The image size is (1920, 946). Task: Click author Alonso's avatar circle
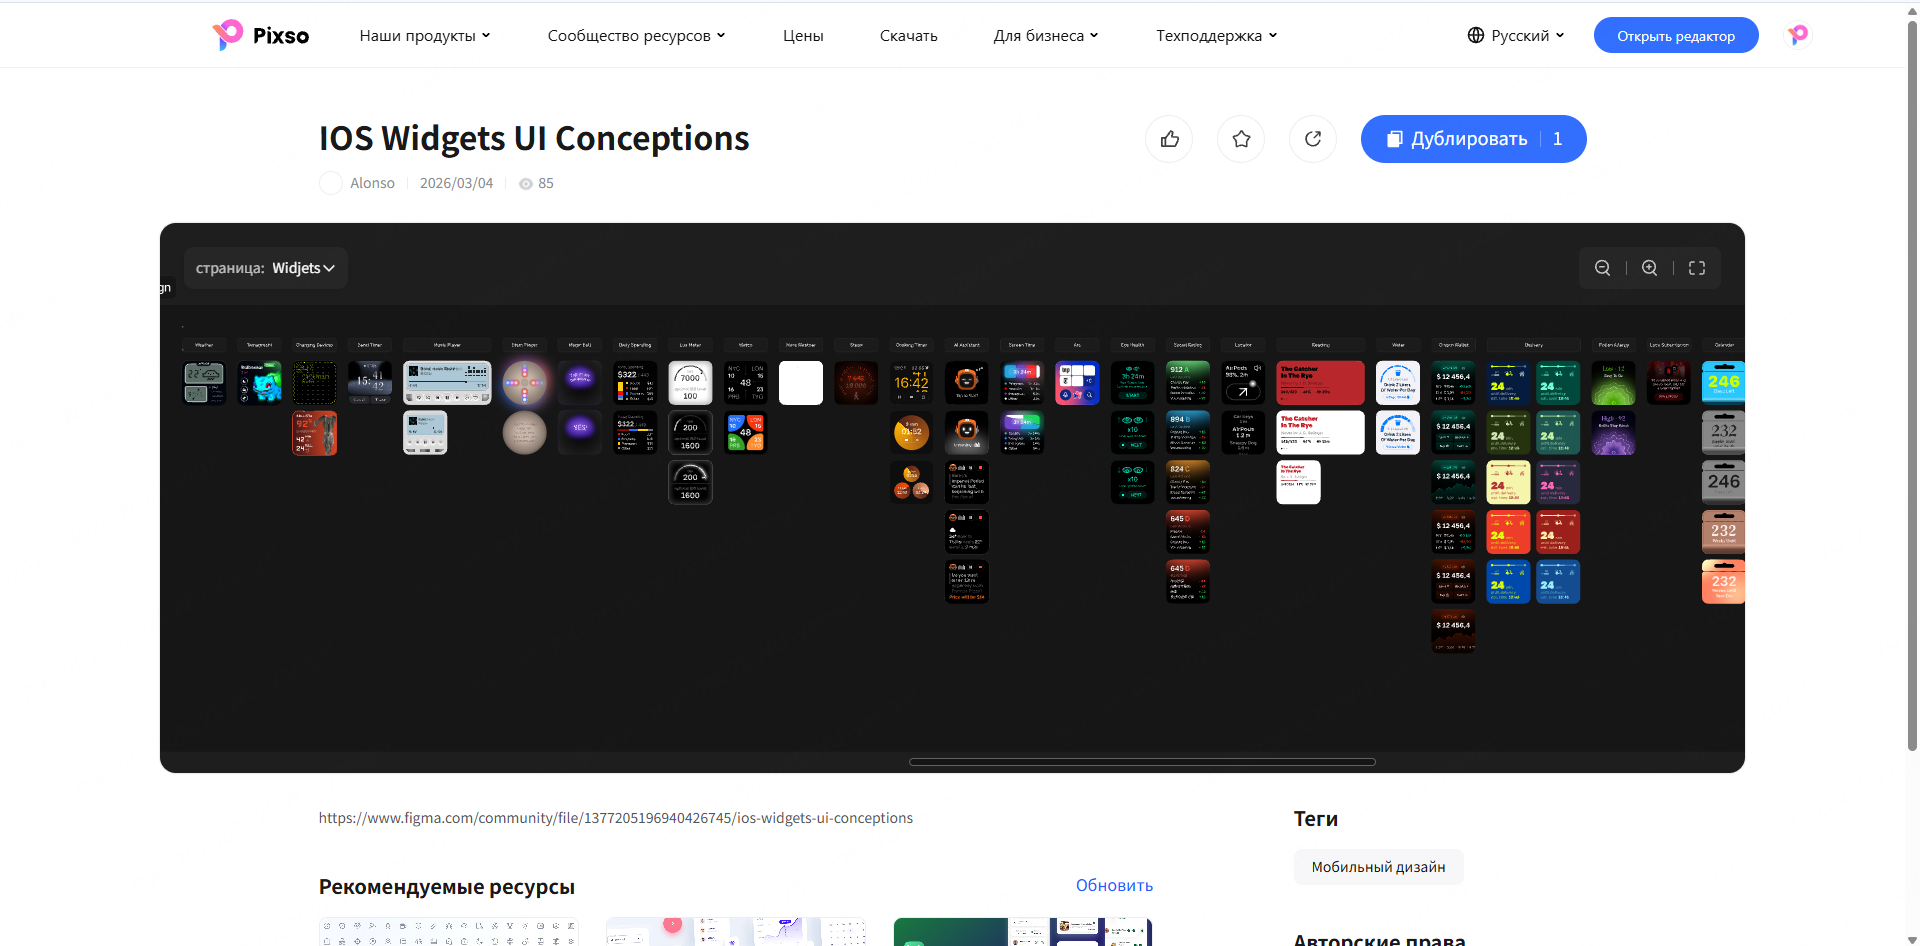331,183
